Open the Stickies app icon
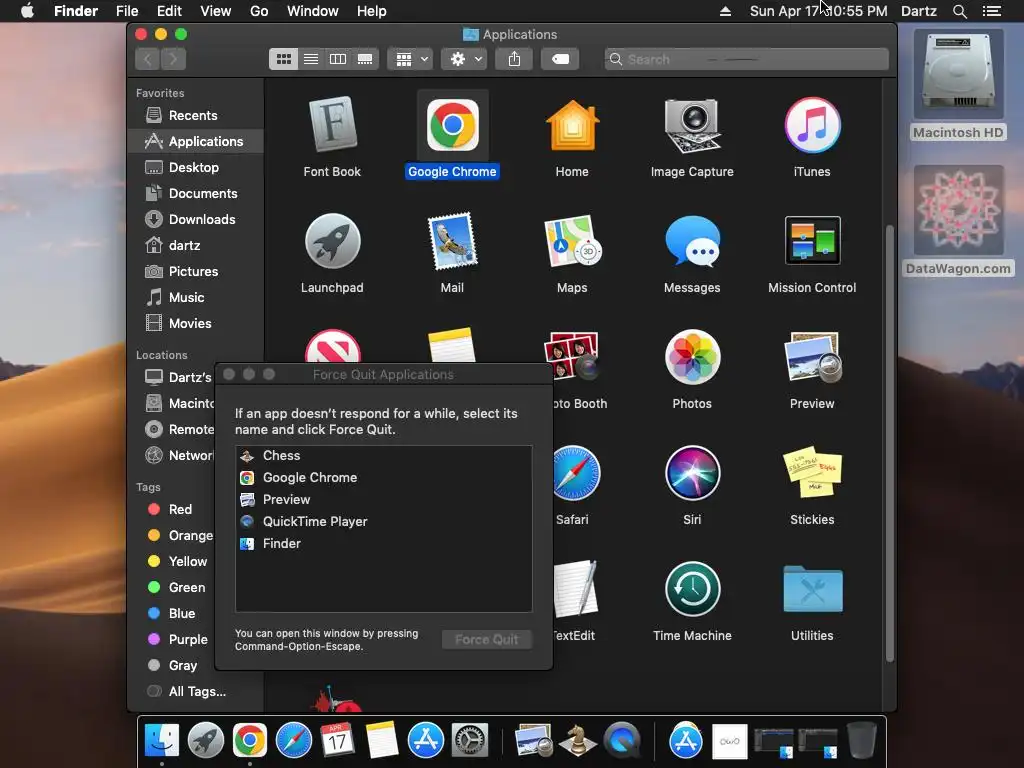The image size is (1024, 768). 812,473
